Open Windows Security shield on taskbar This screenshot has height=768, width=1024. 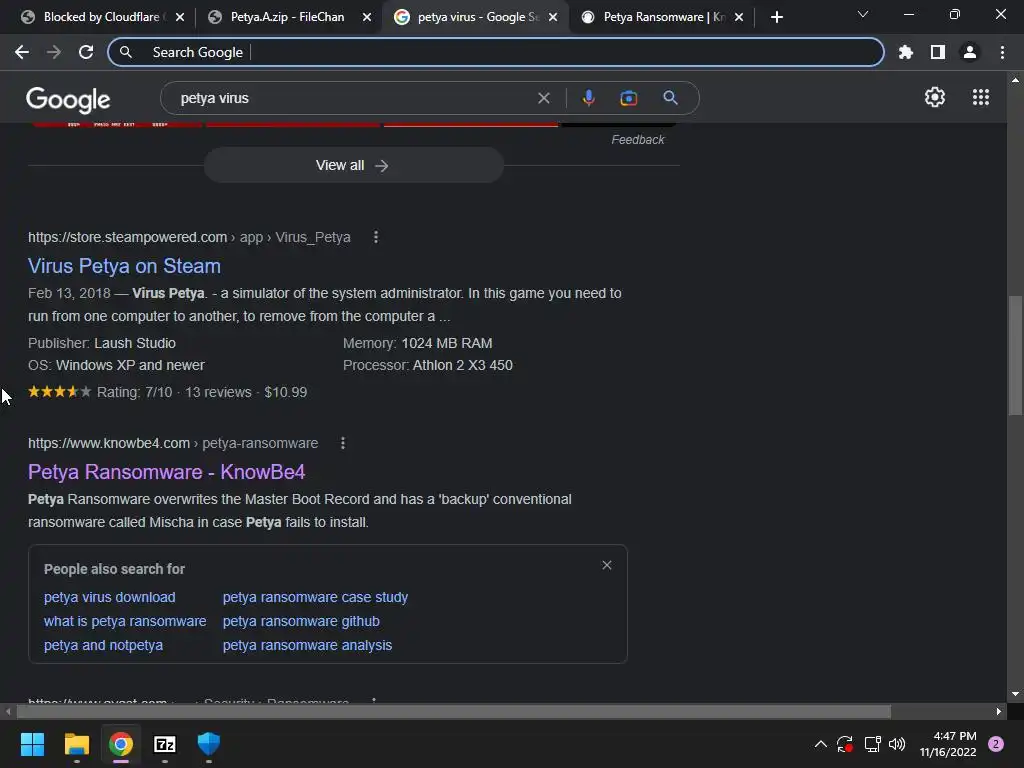click(208, 744)
